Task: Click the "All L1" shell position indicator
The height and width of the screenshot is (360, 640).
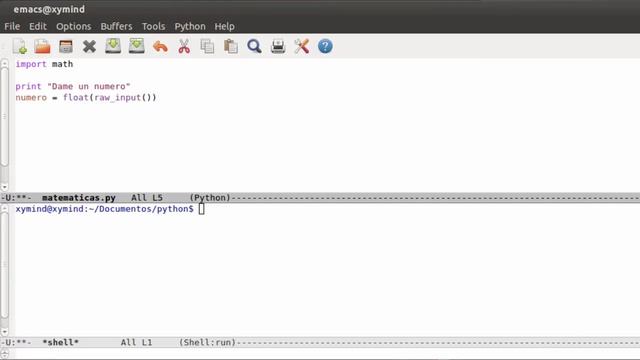Action: (136, 342)
